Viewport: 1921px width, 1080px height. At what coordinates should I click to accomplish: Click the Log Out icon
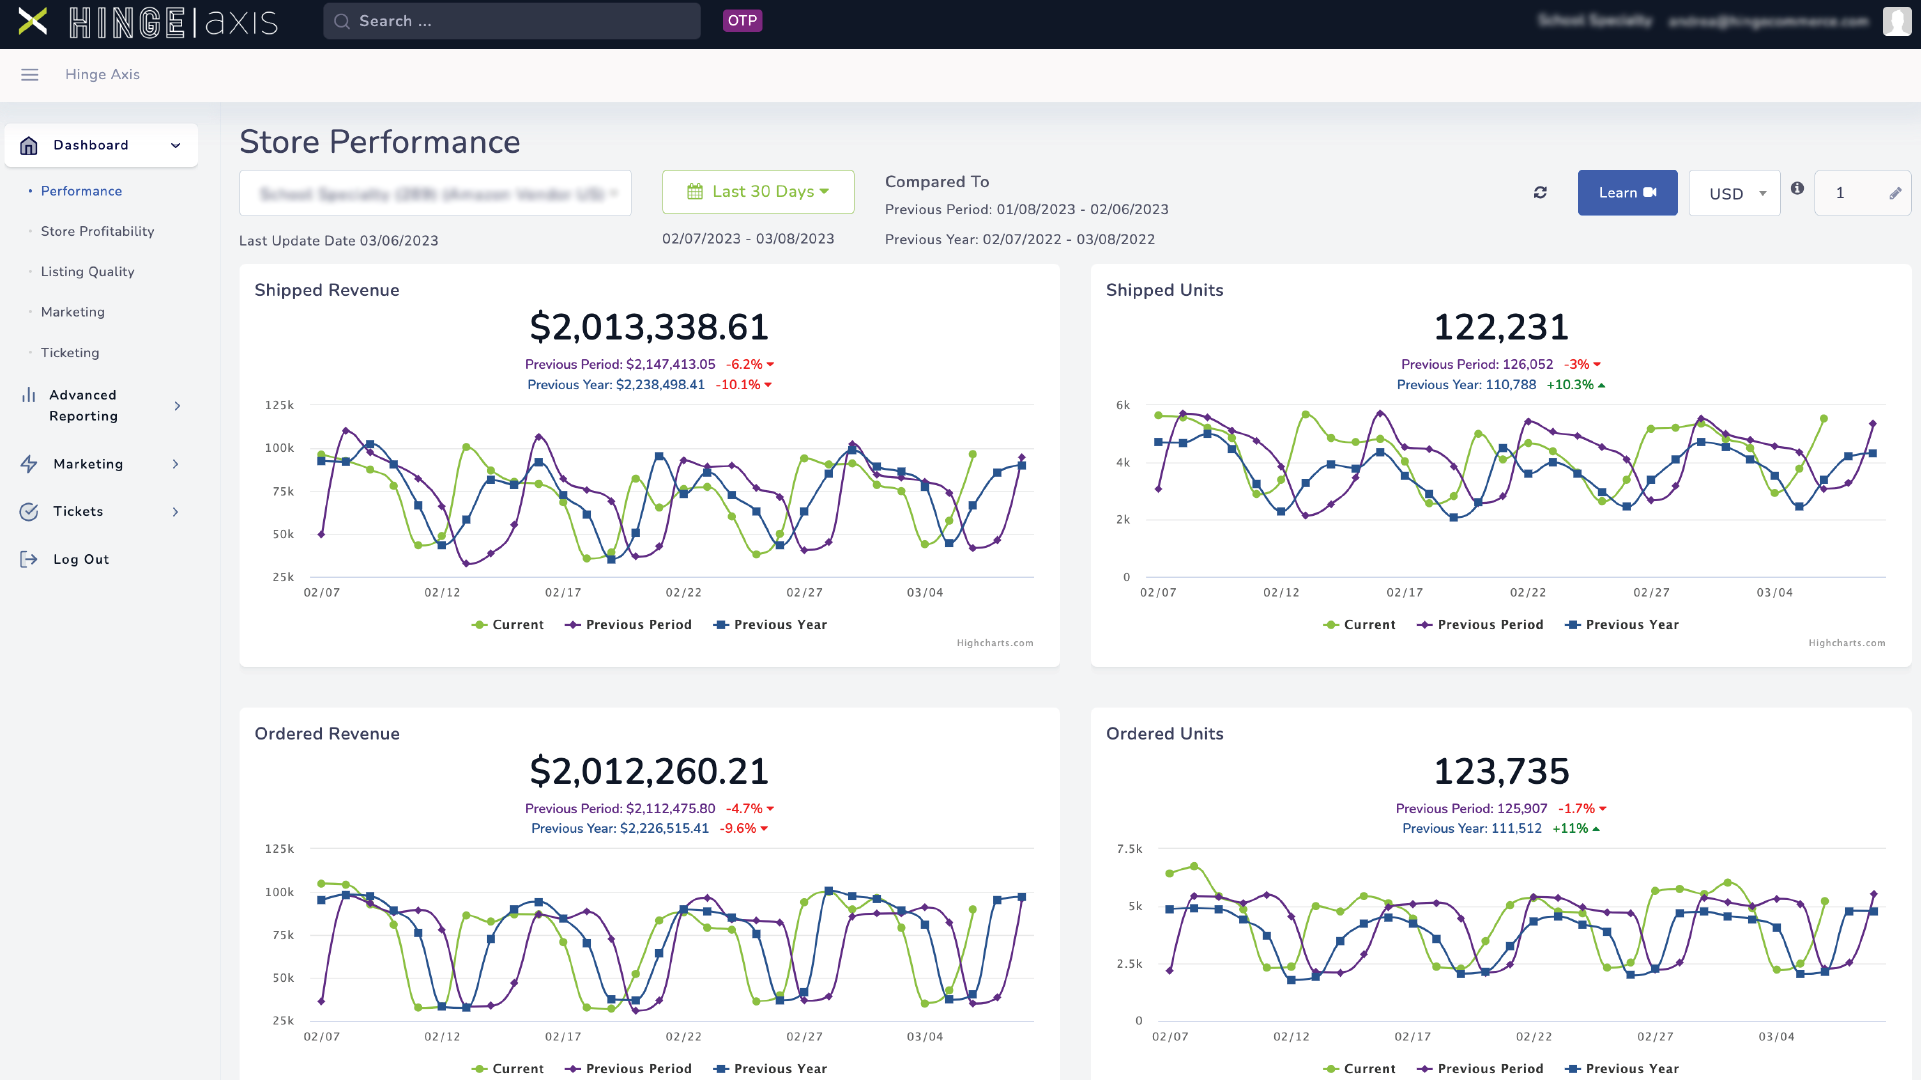pos(27,559)
